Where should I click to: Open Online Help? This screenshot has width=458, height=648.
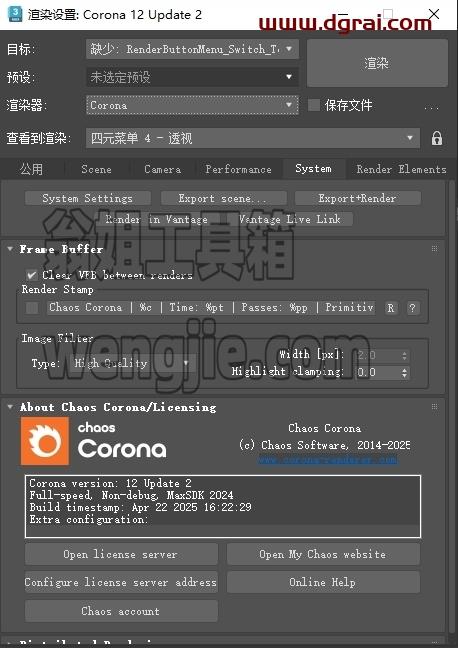(323, 582)
